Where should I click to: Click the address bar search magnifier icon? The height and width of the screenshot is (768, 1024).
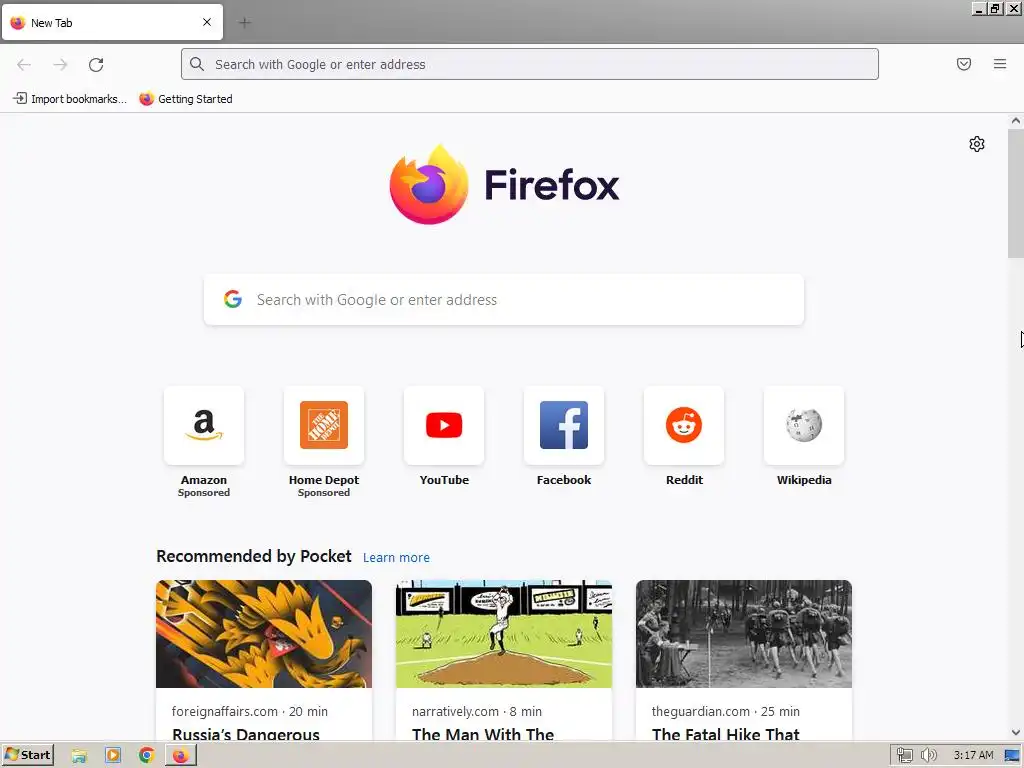[197, 64]
